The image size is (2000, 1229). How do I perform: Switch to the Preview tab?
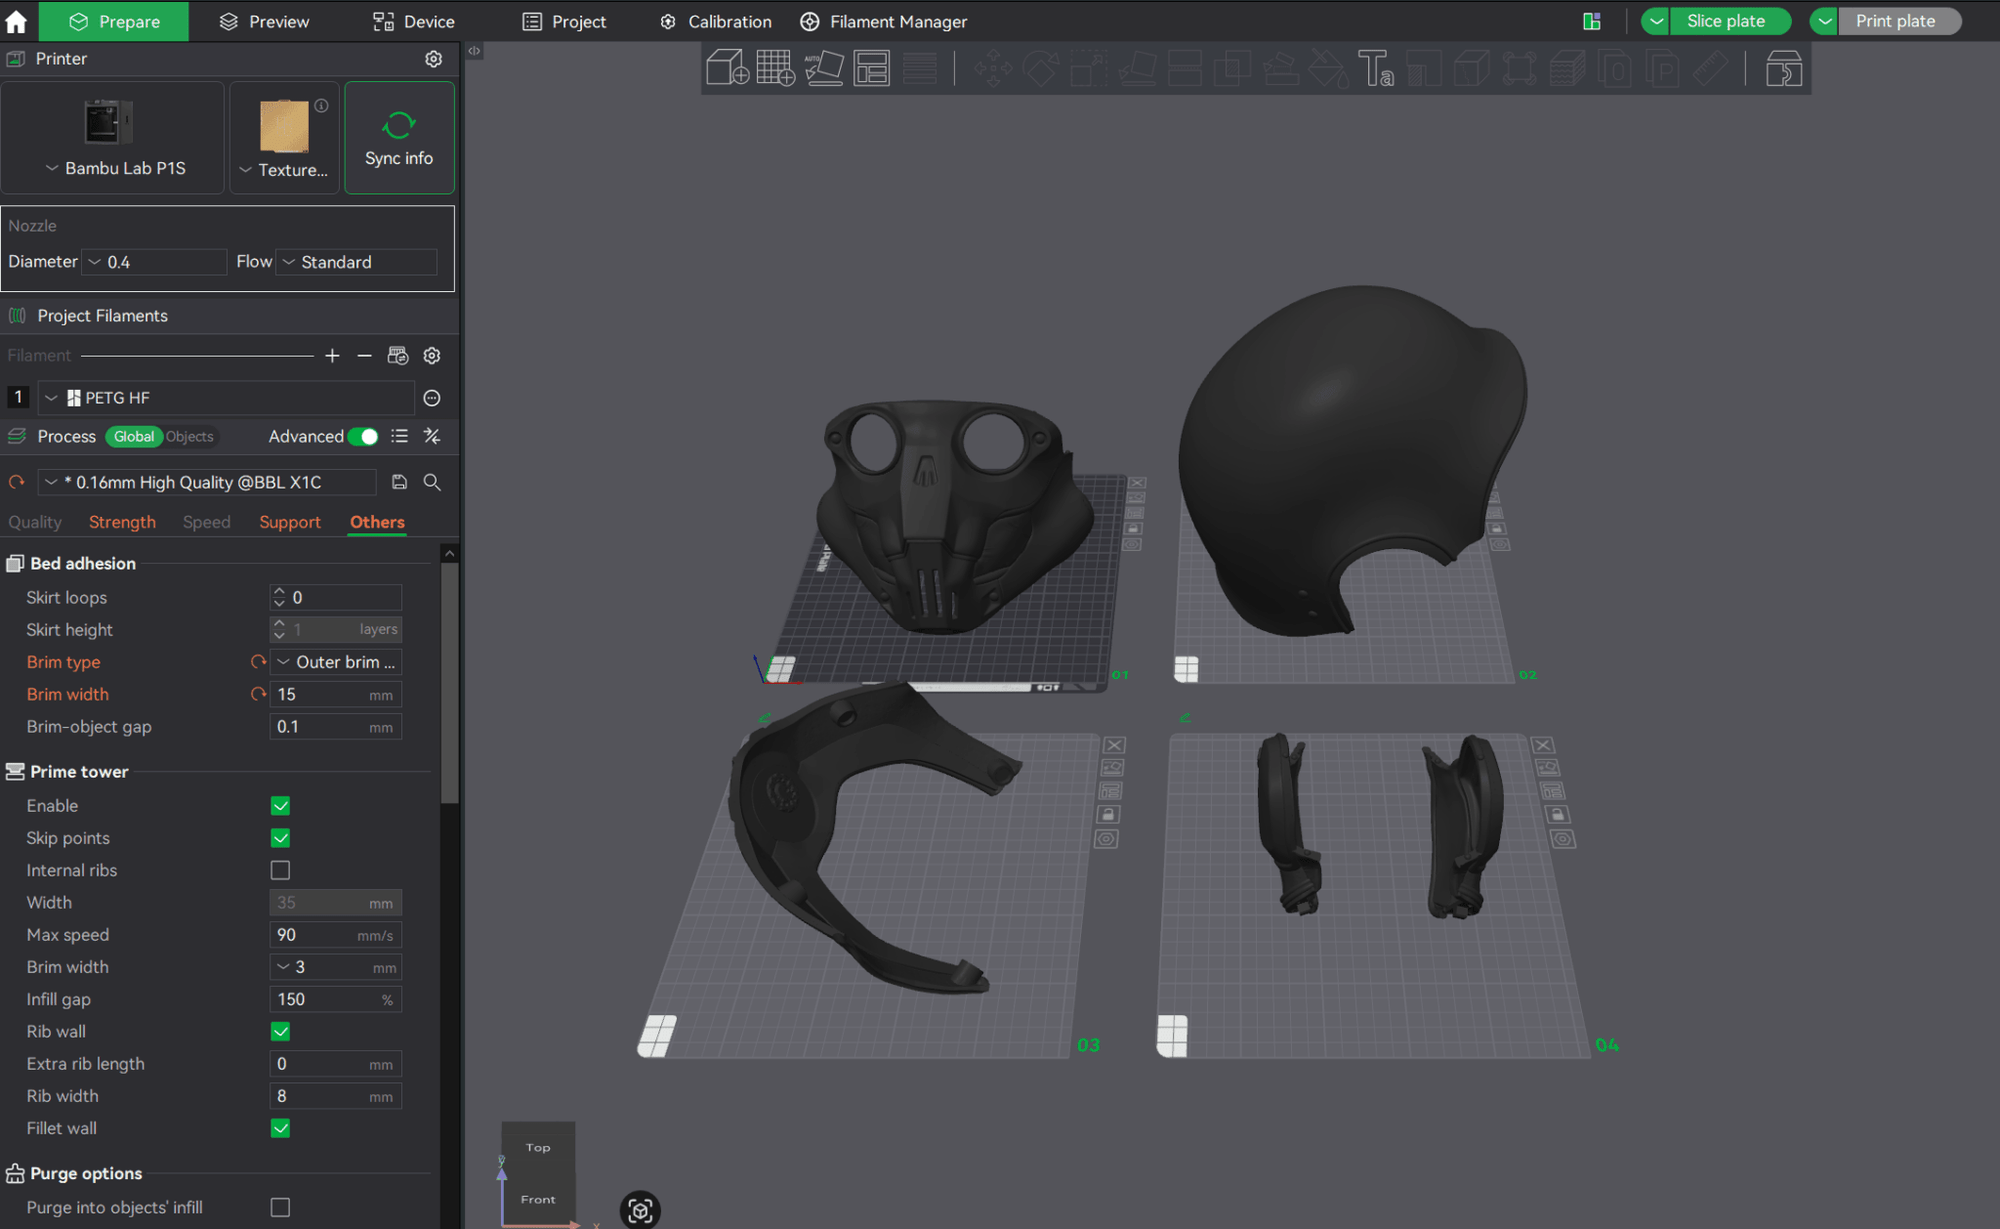tap(264, 21)
